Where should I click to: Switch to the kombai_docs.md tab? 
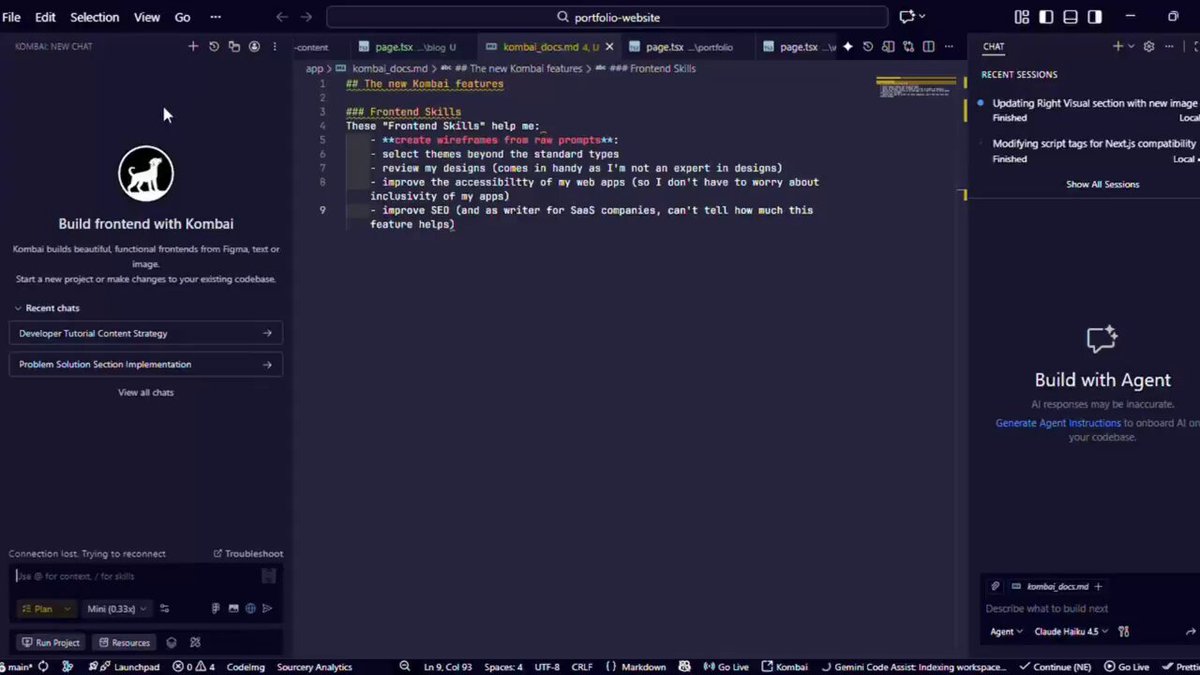pos(548,46)
